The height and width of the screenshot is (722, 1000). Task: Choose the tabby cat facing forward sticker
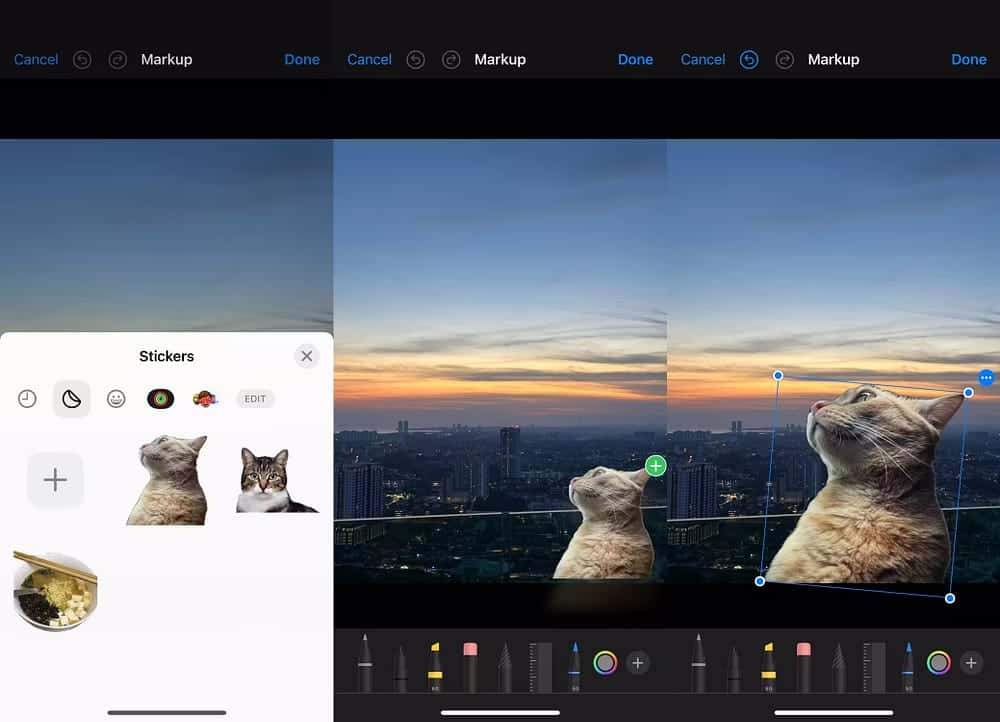coord(276,480)
